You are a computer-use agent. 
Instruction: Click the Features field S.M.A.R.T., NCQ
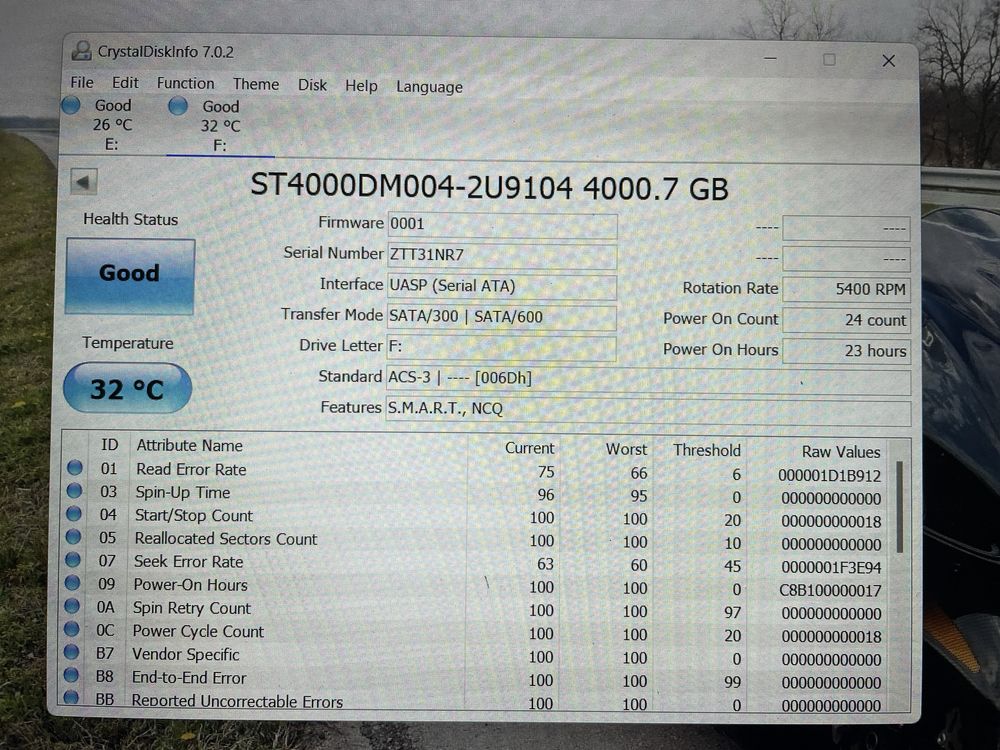pyautogui.click(x=649, y=411)
